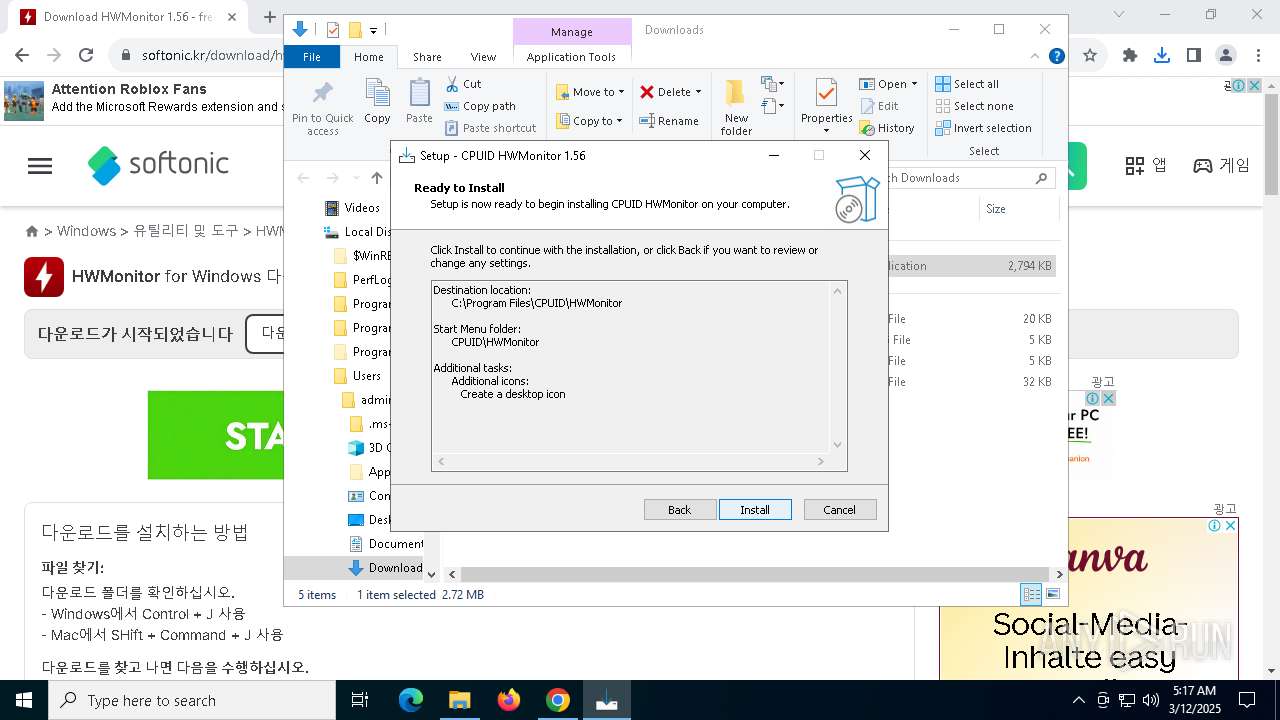Image resolution: width=1280 pixels, height=720 pixels.
Task: Click Copy path in ribbon
Action: tap(480, 106)
